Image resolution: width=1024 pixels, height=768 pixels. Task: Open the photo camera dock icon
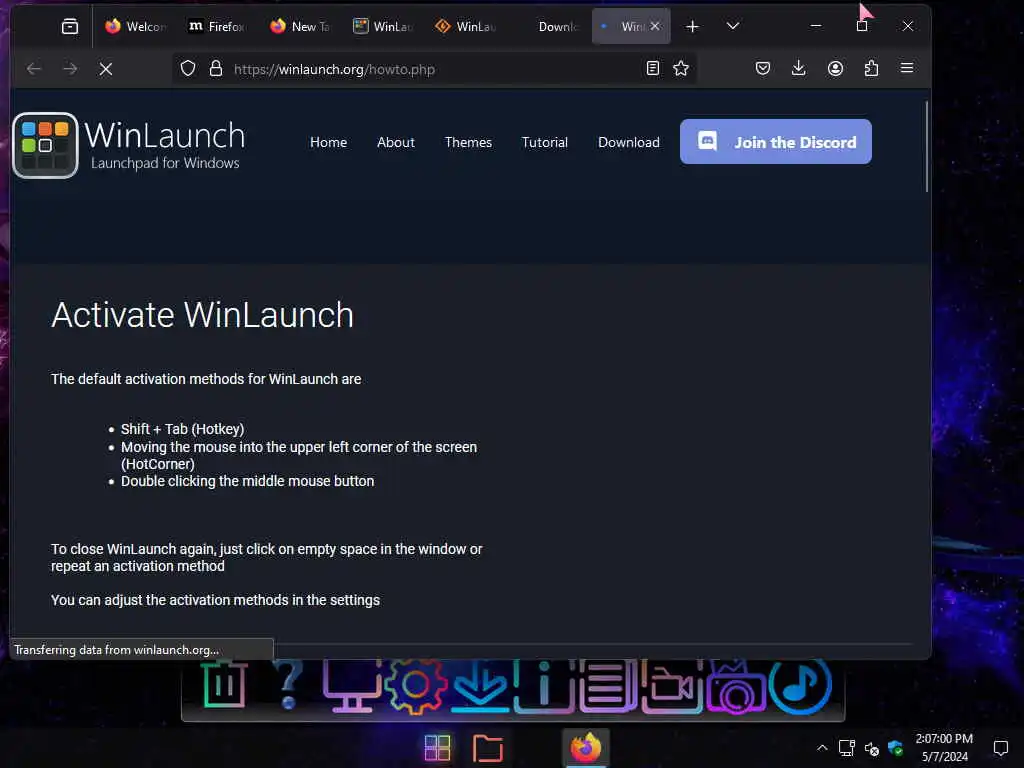[735, 687]
